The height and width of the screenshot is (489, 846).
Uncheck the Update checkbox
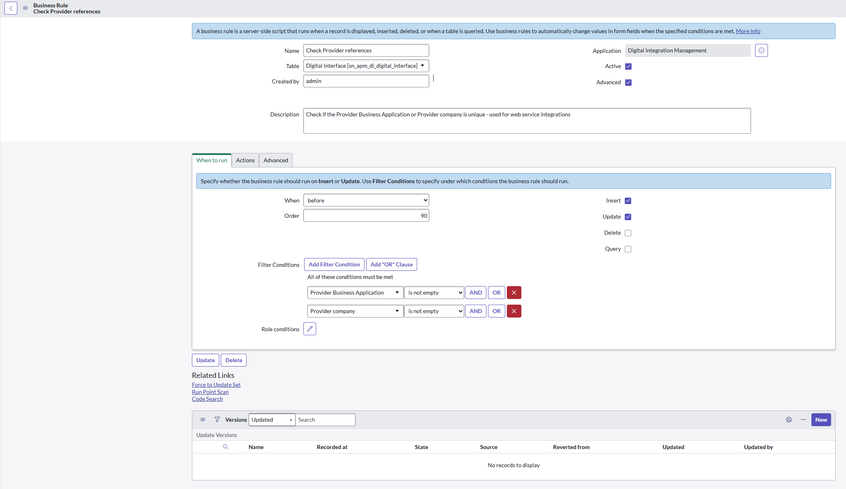[628, 216]
